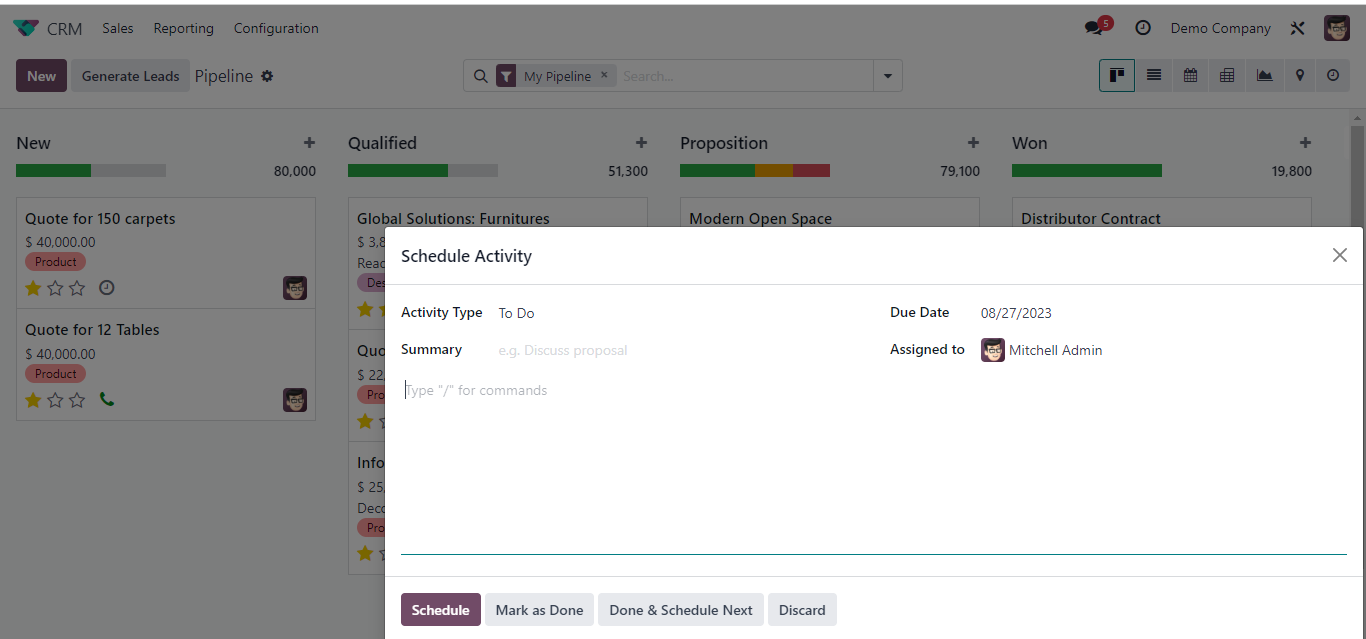Click the Mark as Done button

539,610
